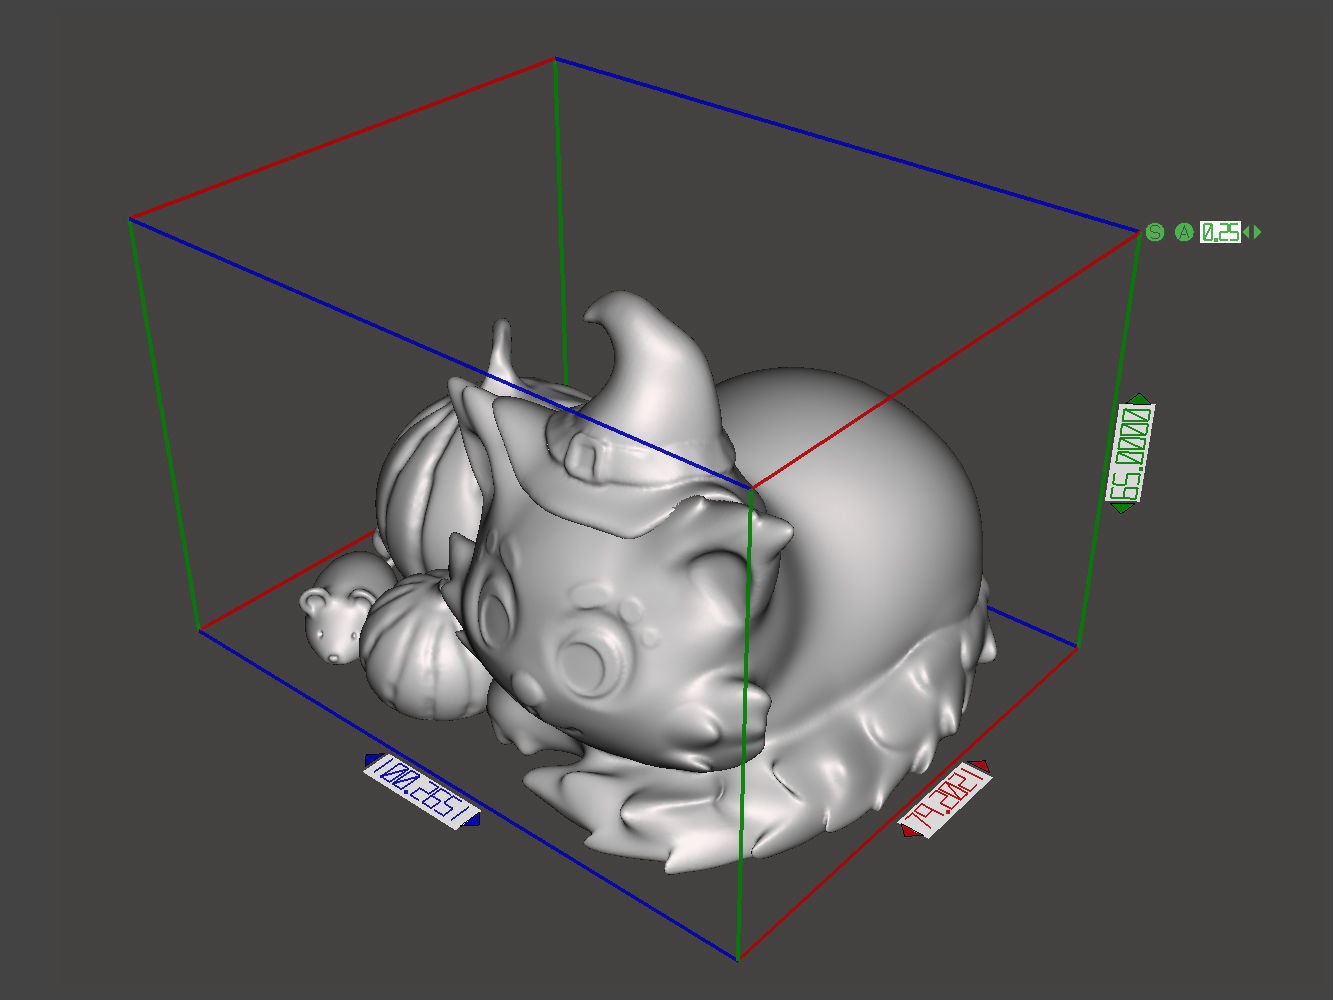Image resolution: width=1333 pixels, height=1000 pixels.
Task: Edit the blue 100.2651 dimension value
Action: click(422, 791)
